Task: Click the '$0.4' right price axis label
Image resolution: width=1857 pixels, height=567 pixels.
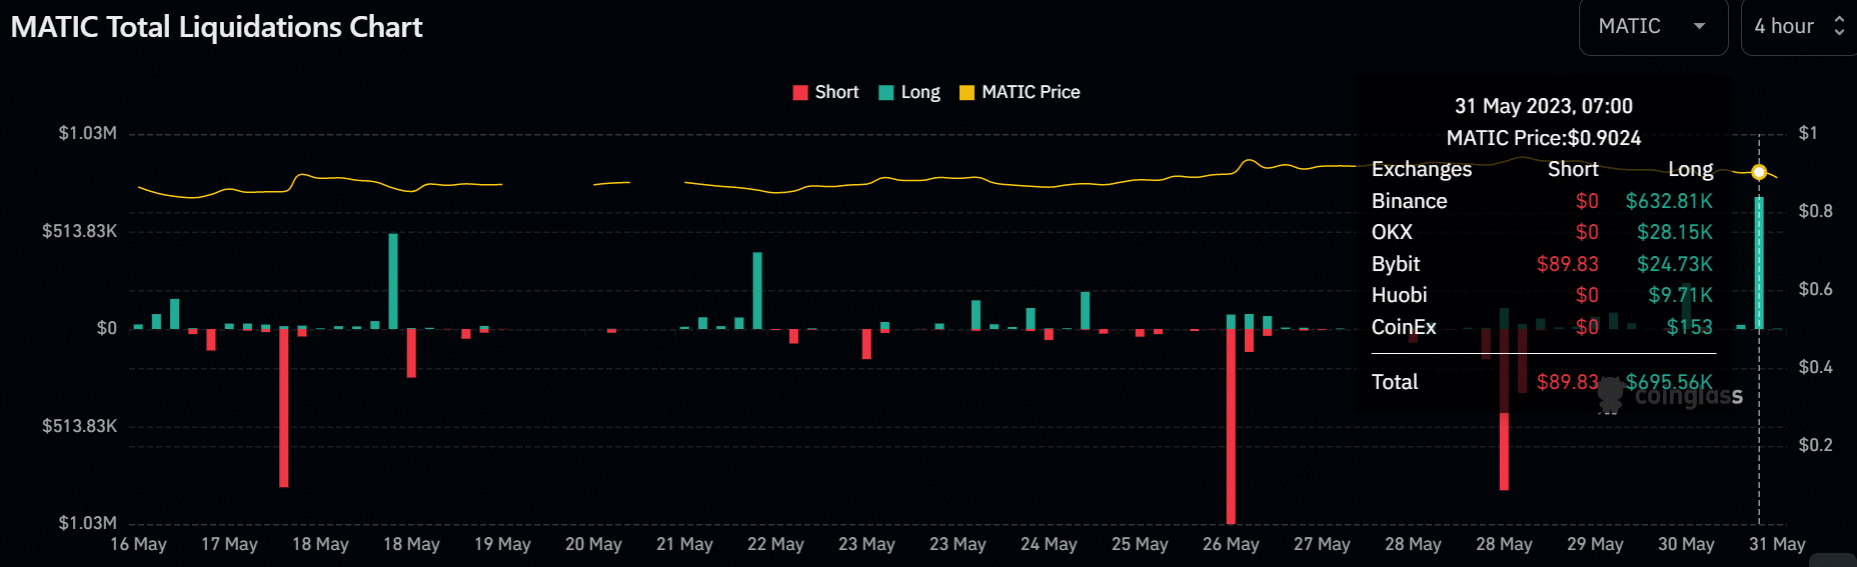Action: point(1815,367)
